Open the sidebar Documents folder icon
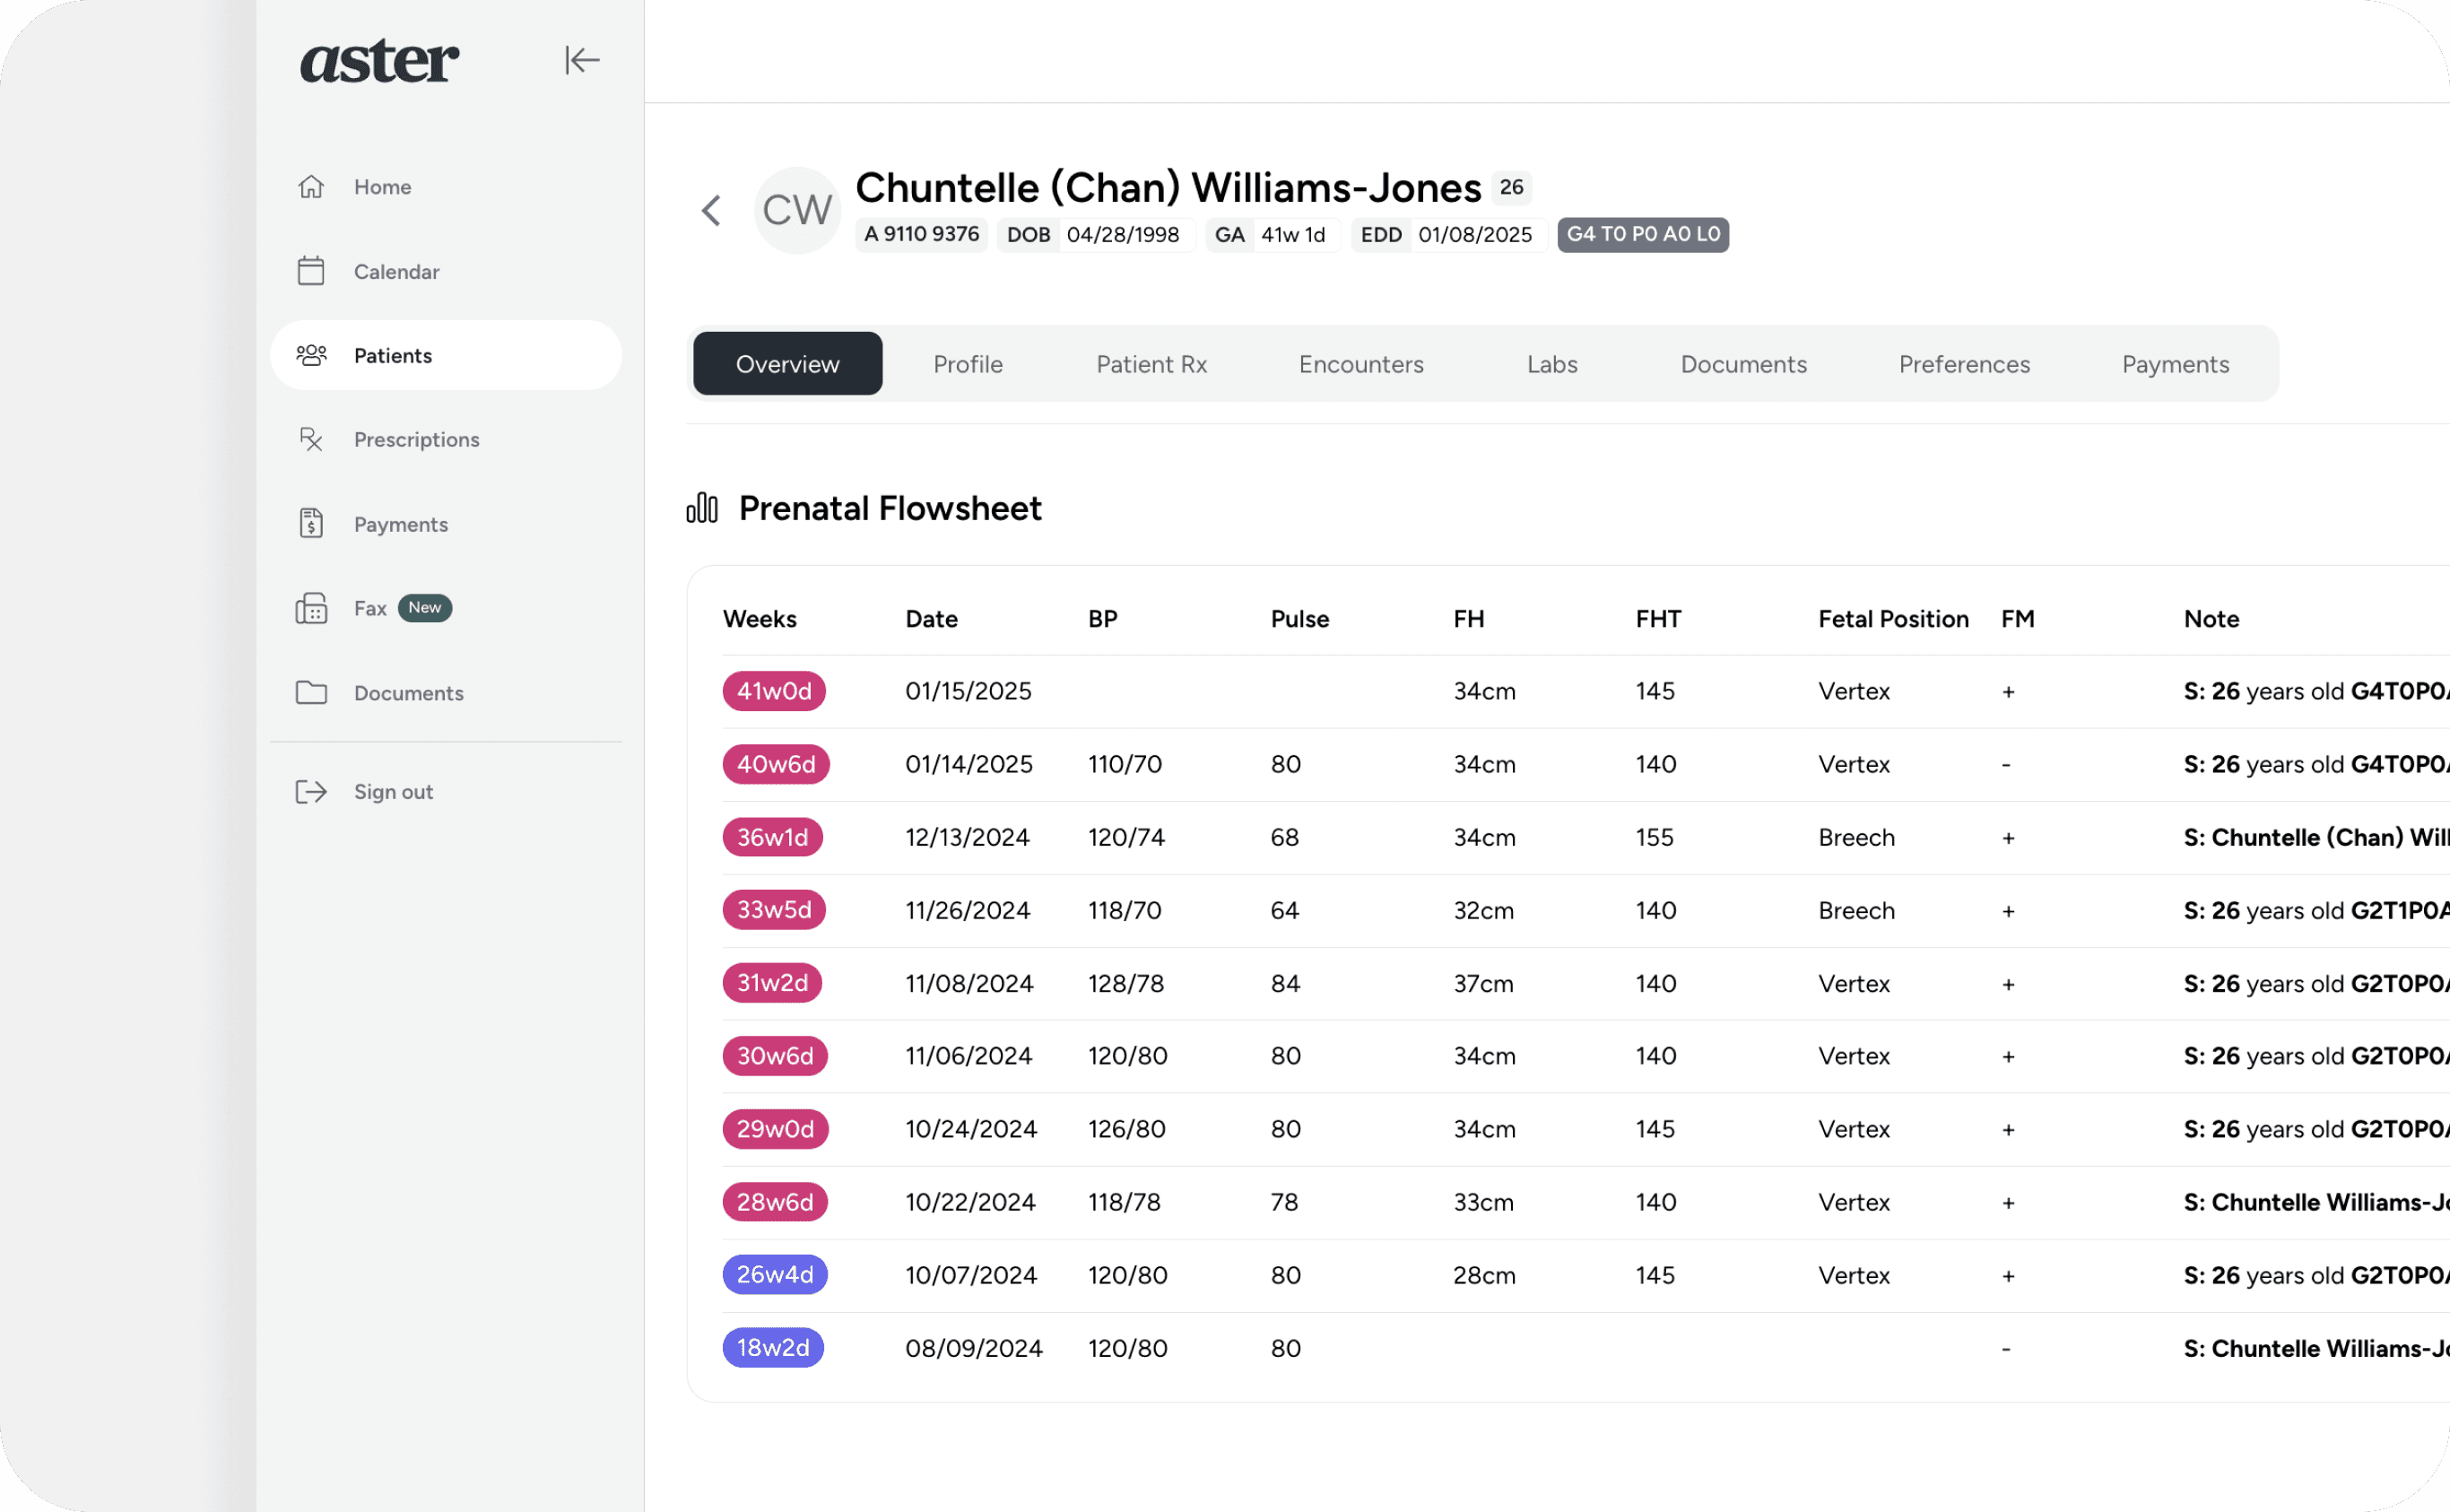Screen dimensions: 2450x1512 click(x=311, y=692)
